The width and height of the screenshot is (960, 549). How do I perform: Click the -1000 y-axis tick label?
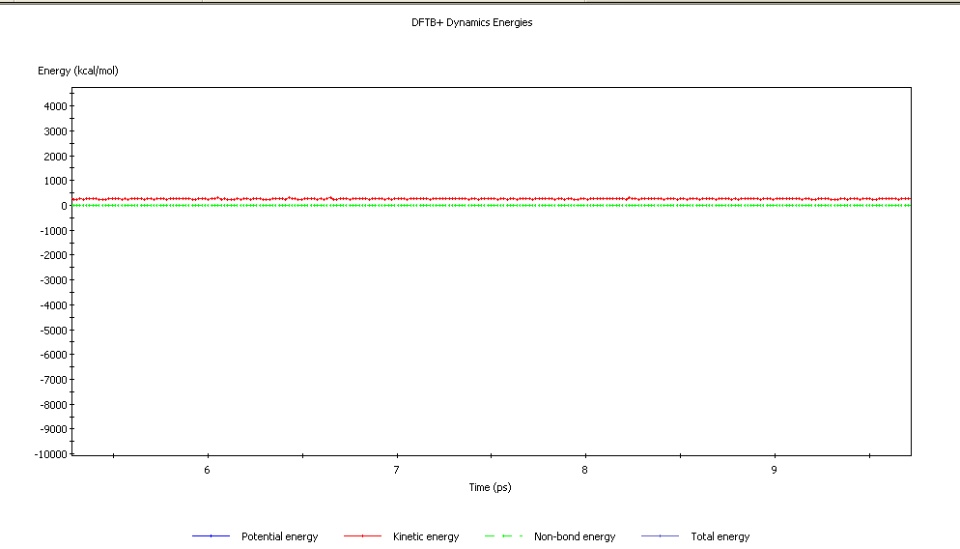point(53,231)
